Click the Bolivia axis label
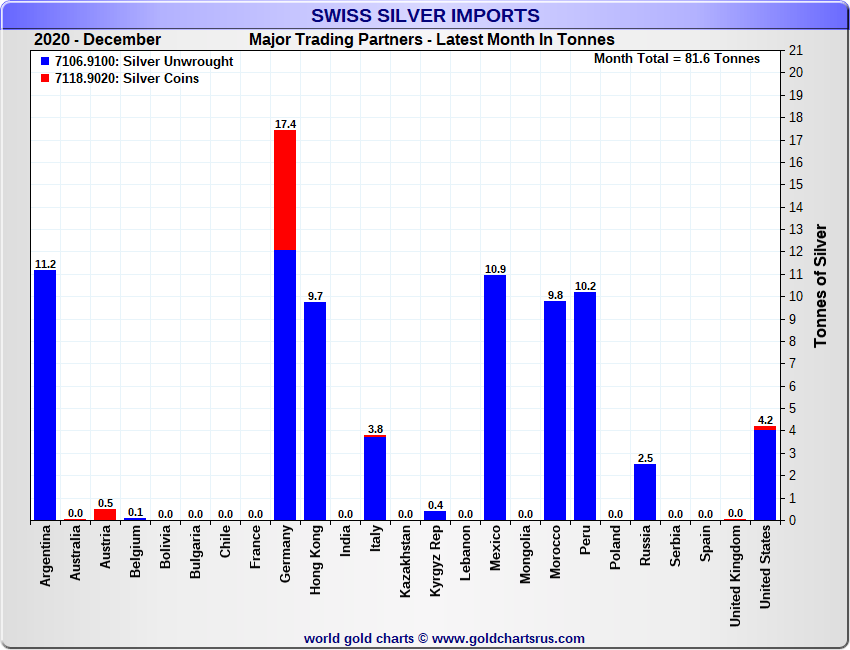Screen dimensions: 850x650 coord(165,547)
